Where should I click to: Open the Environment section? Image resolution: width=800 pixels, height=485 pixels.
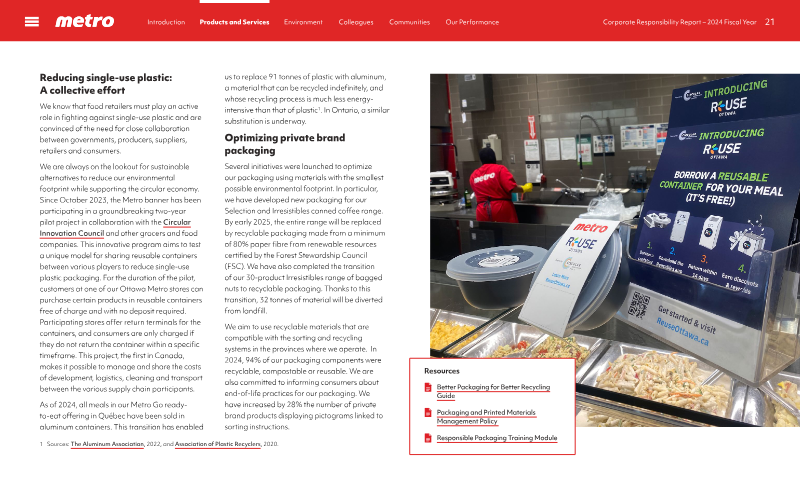point(303,22)
